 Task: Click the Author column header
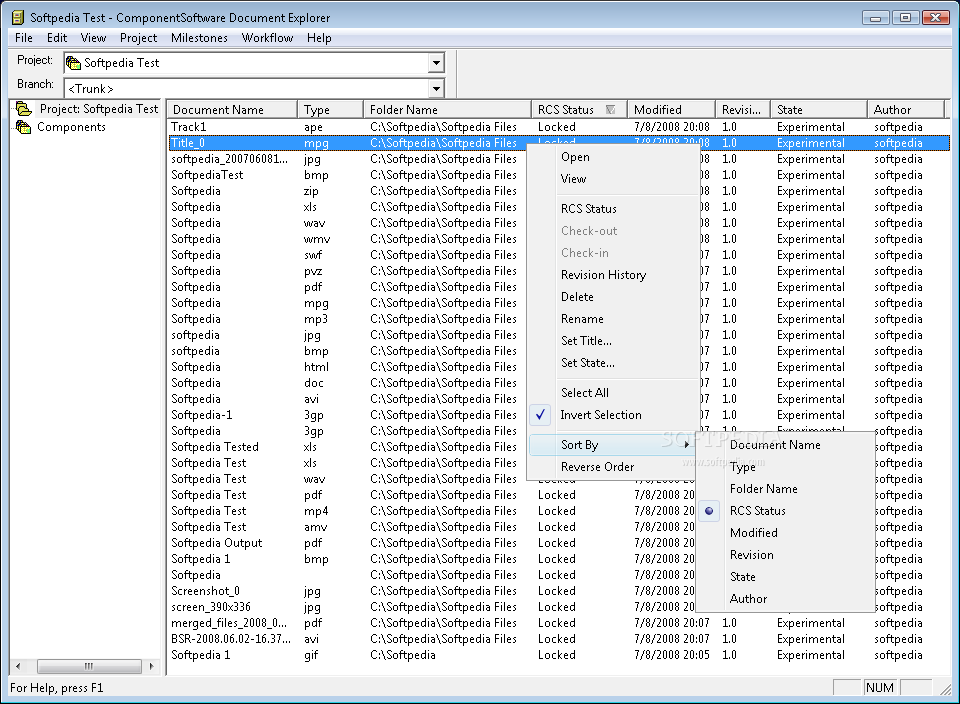pos(906,110)
